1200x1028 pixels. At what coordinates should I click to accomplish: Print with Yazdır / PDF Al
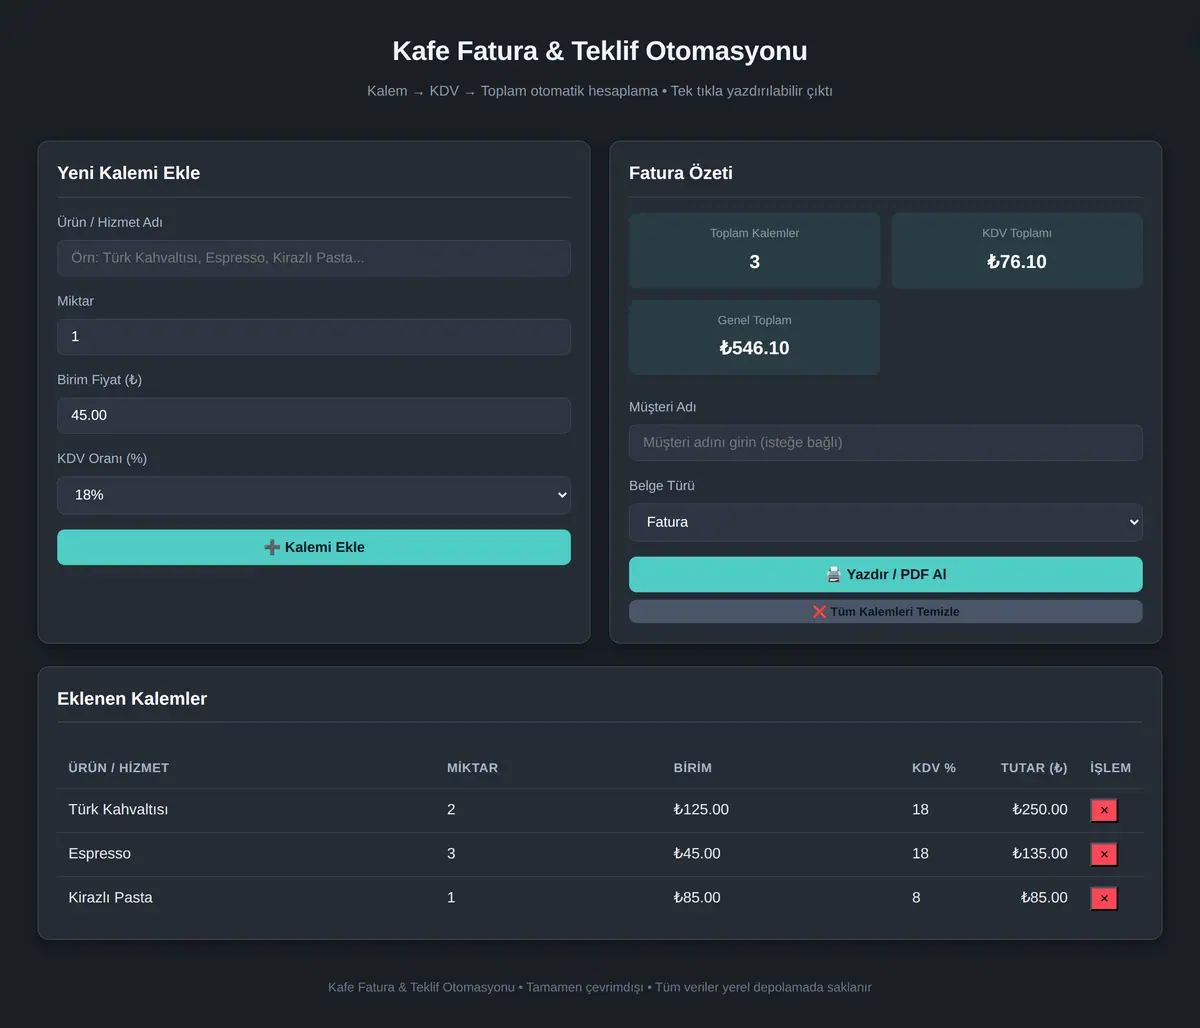886,574
